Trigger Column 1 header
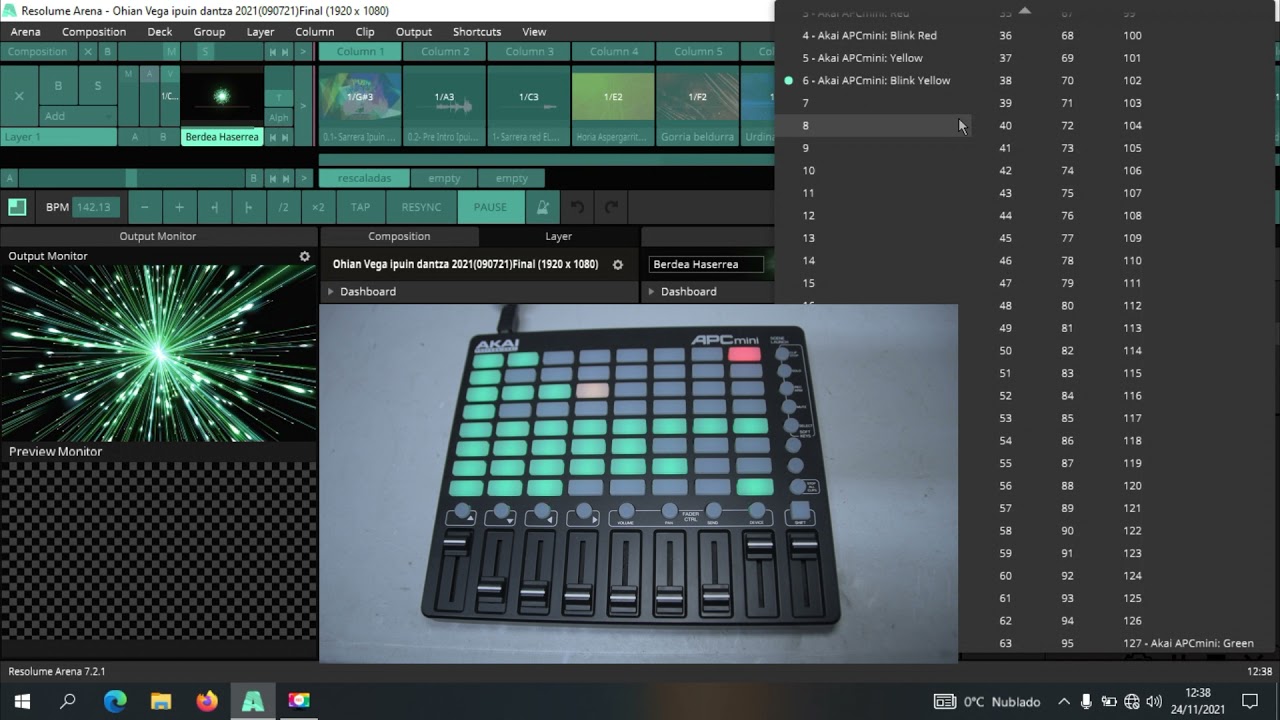The image size is (1280, 720). click(360, 52)
